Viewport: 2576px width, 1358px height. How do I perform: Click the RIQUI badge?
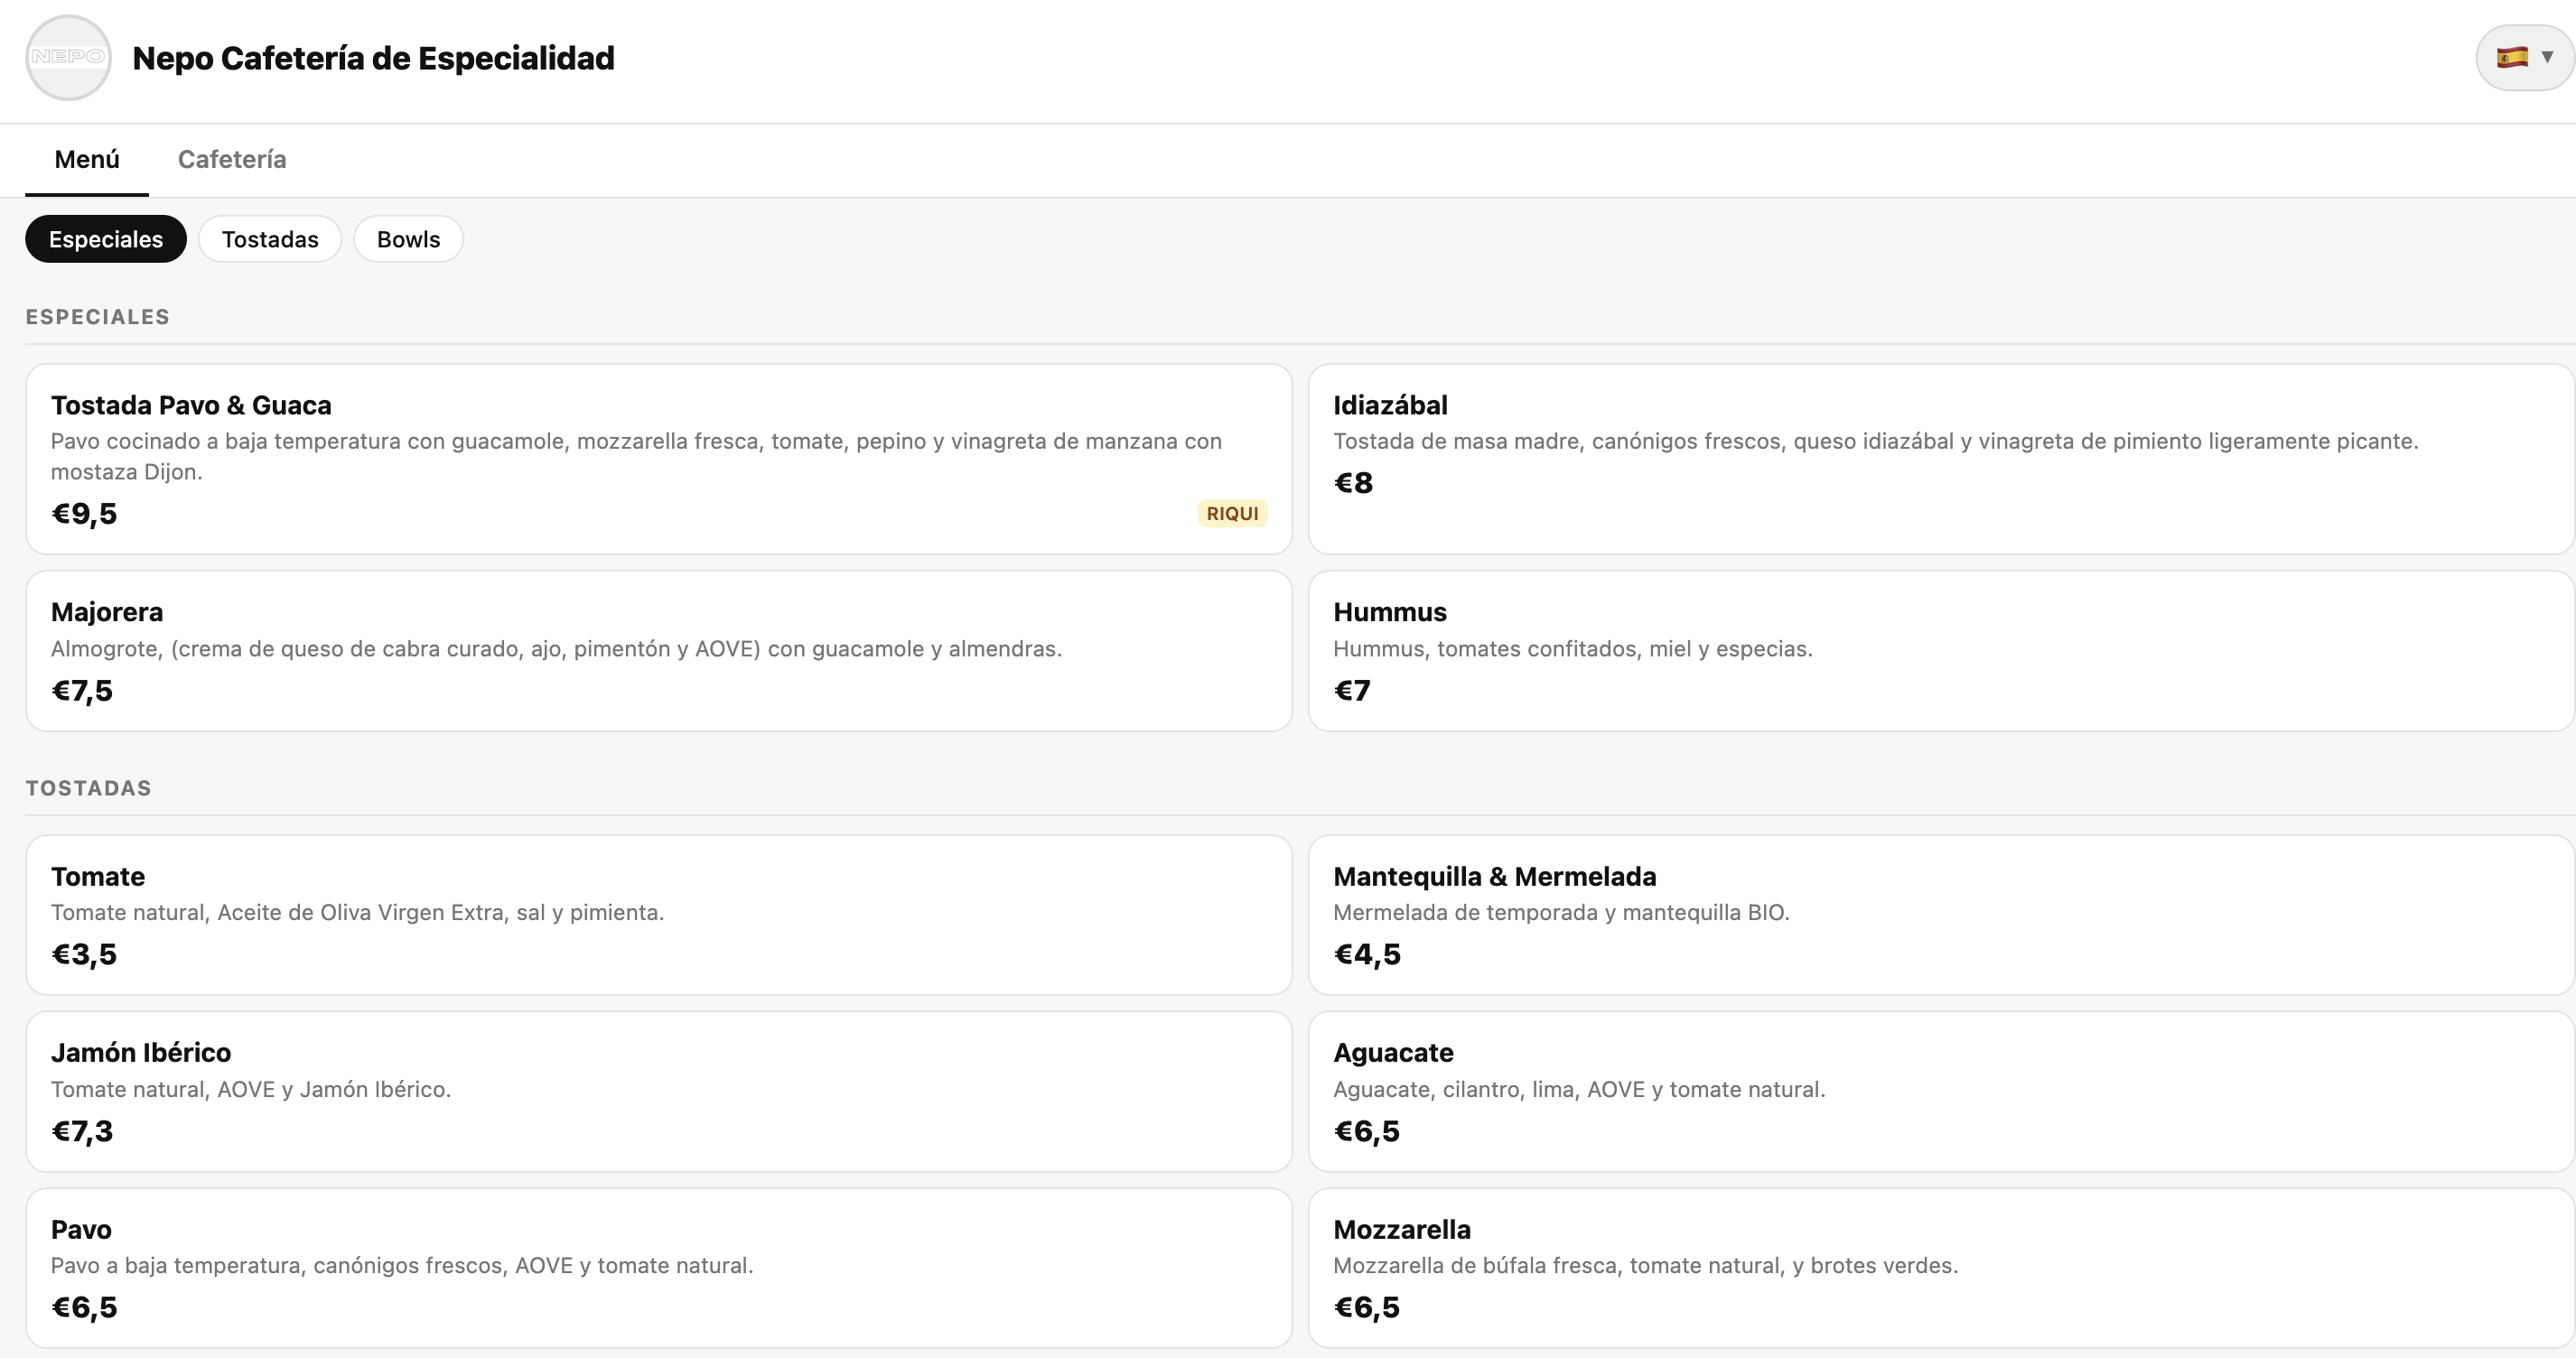coord(1232,514)
